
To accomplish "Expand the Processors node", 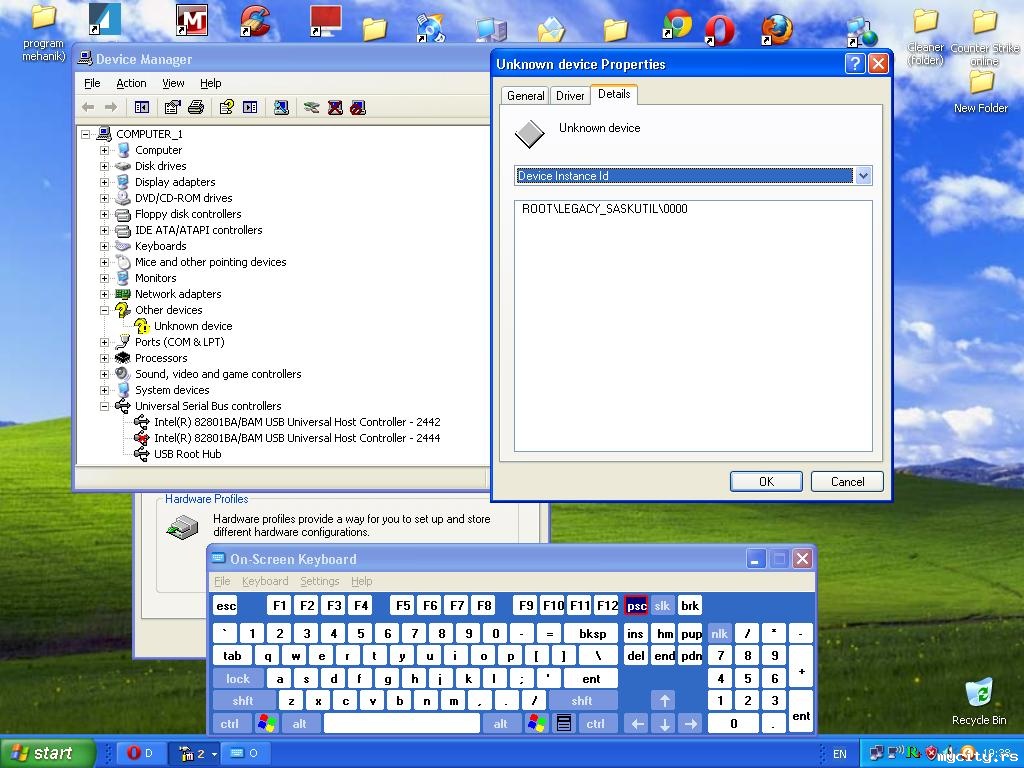I will pos(104,358).
